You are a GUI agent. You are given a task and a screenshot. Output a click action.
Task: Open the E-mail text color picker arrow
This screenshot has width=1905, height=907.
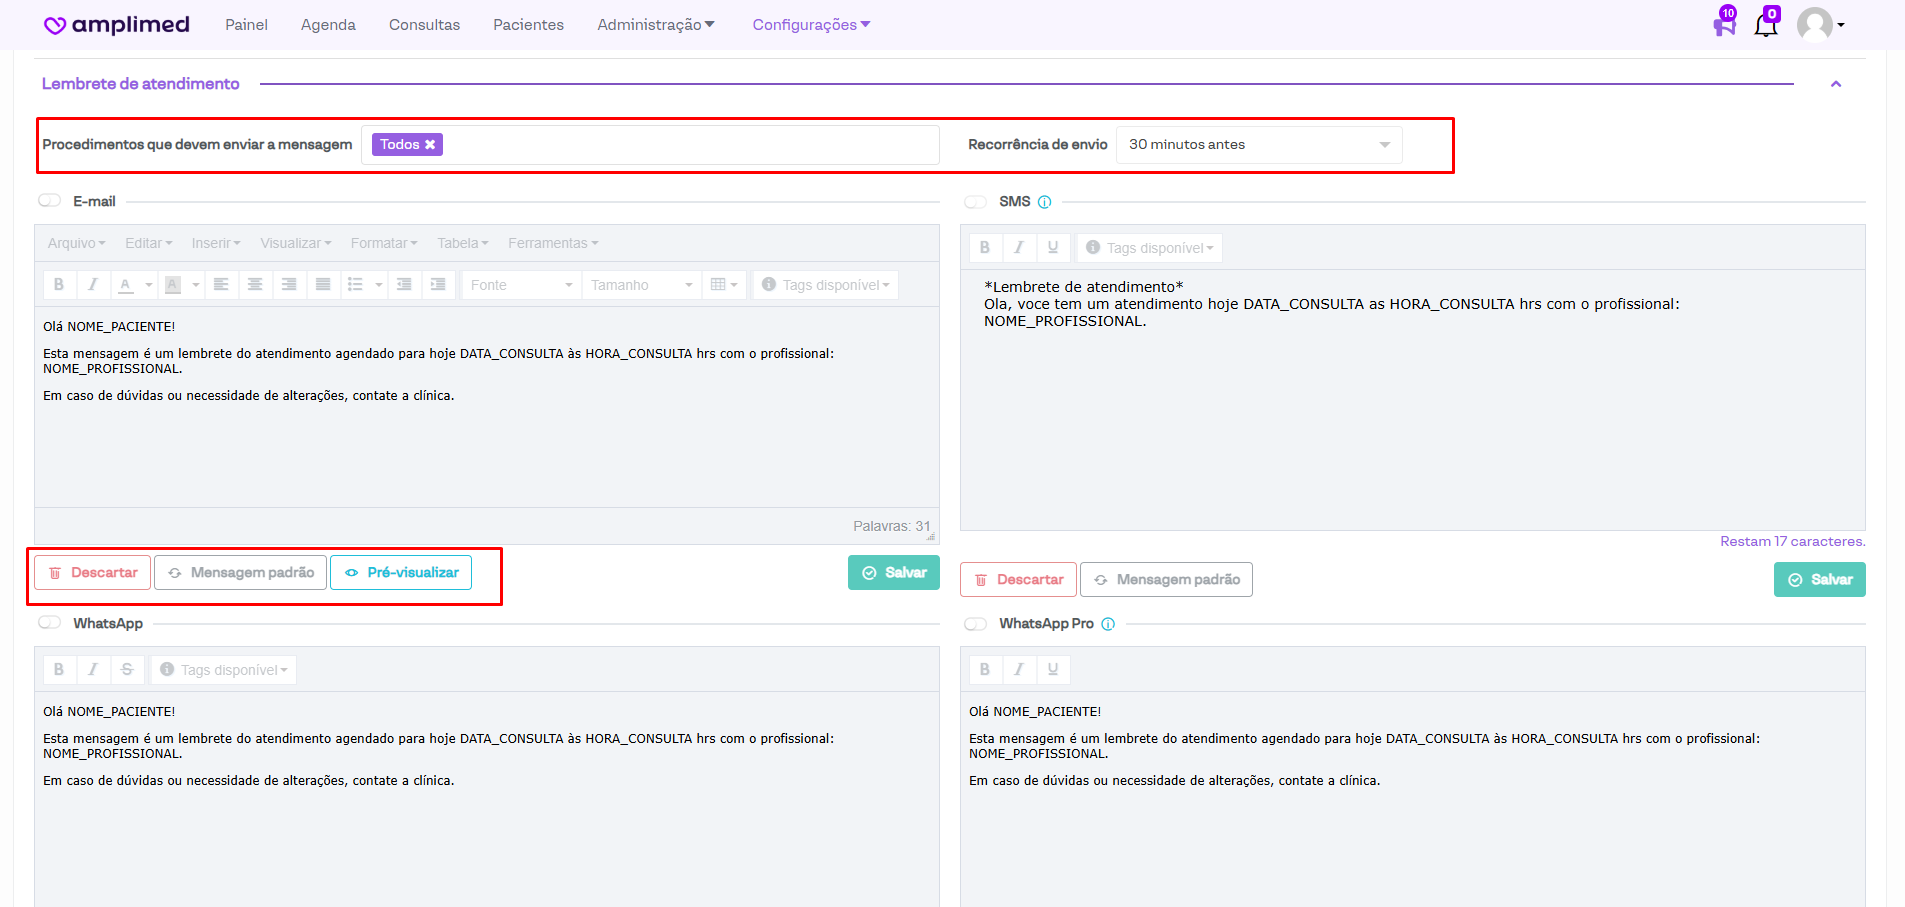click(149, 285)
